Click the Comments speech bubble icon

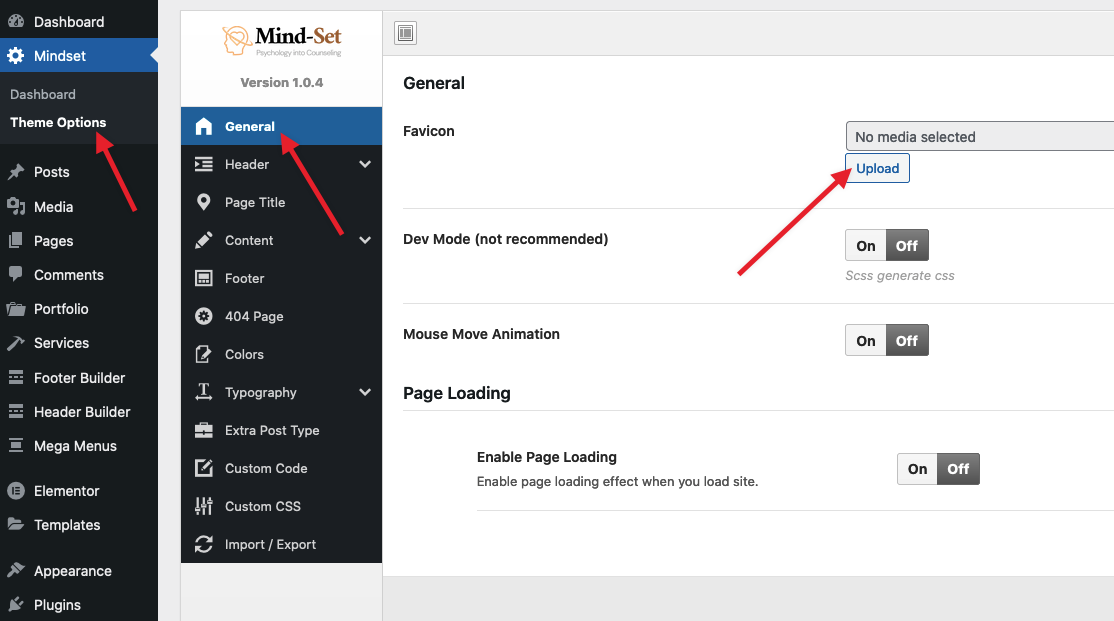pos(16,274)
